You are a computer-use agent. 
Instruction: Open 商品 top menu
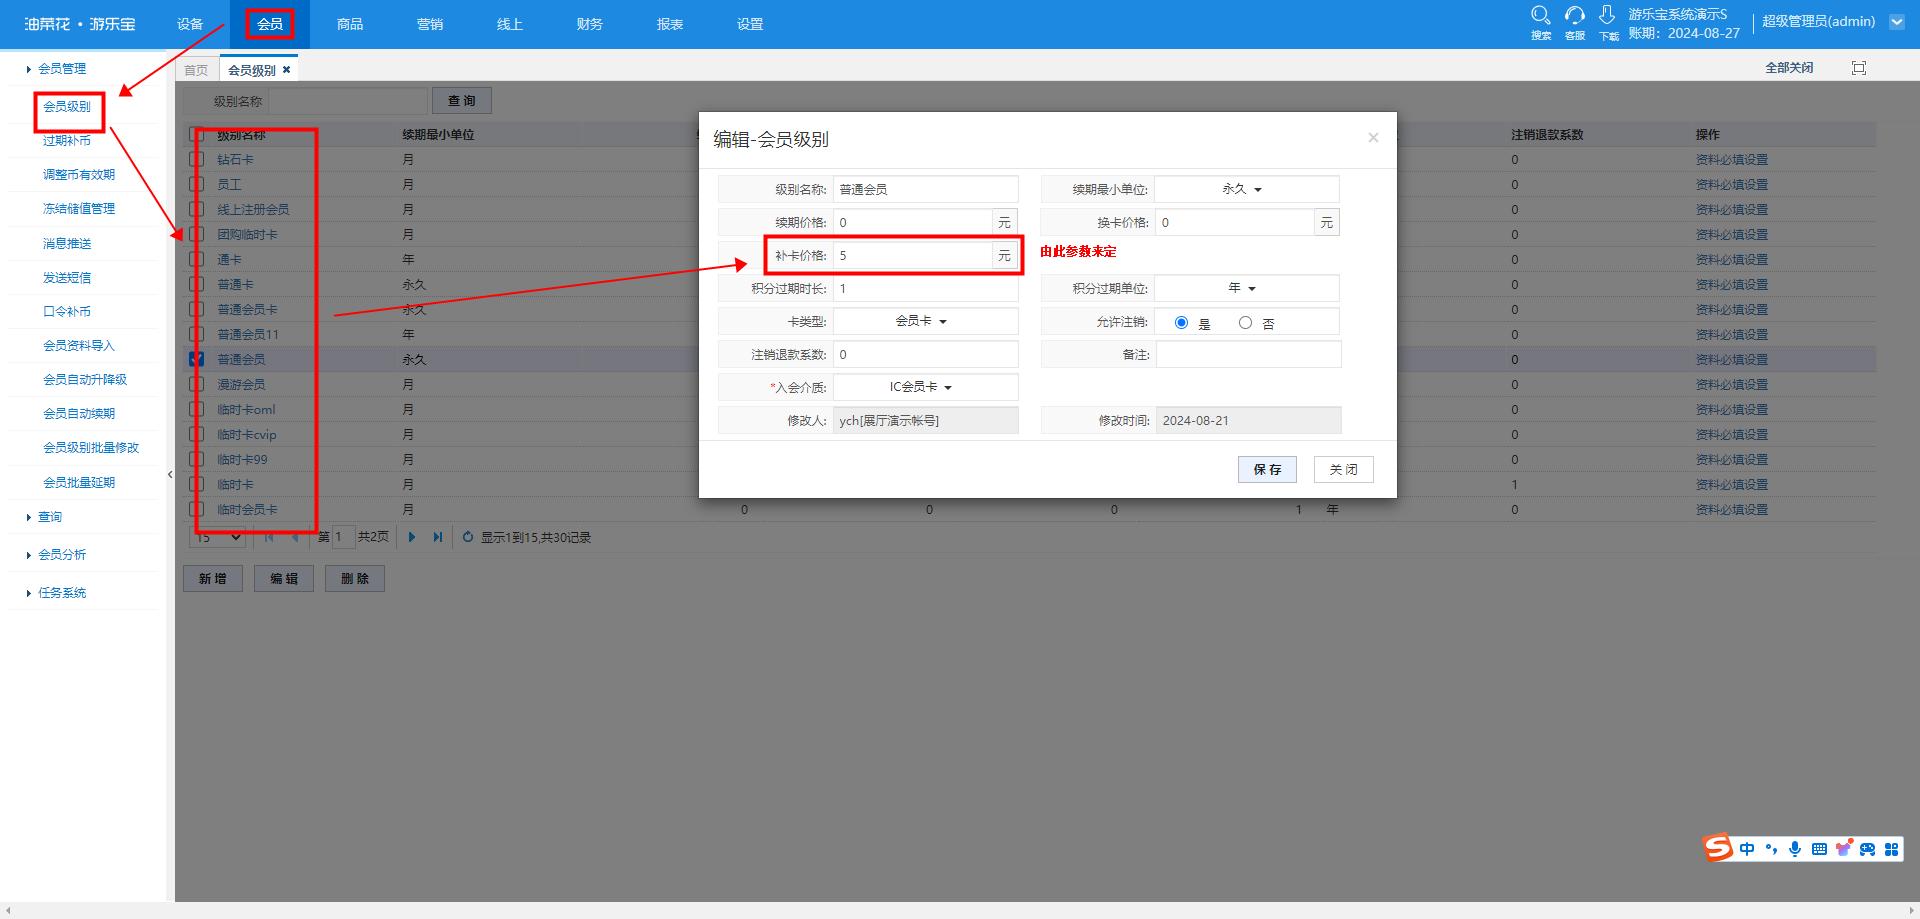coord(350,24)
